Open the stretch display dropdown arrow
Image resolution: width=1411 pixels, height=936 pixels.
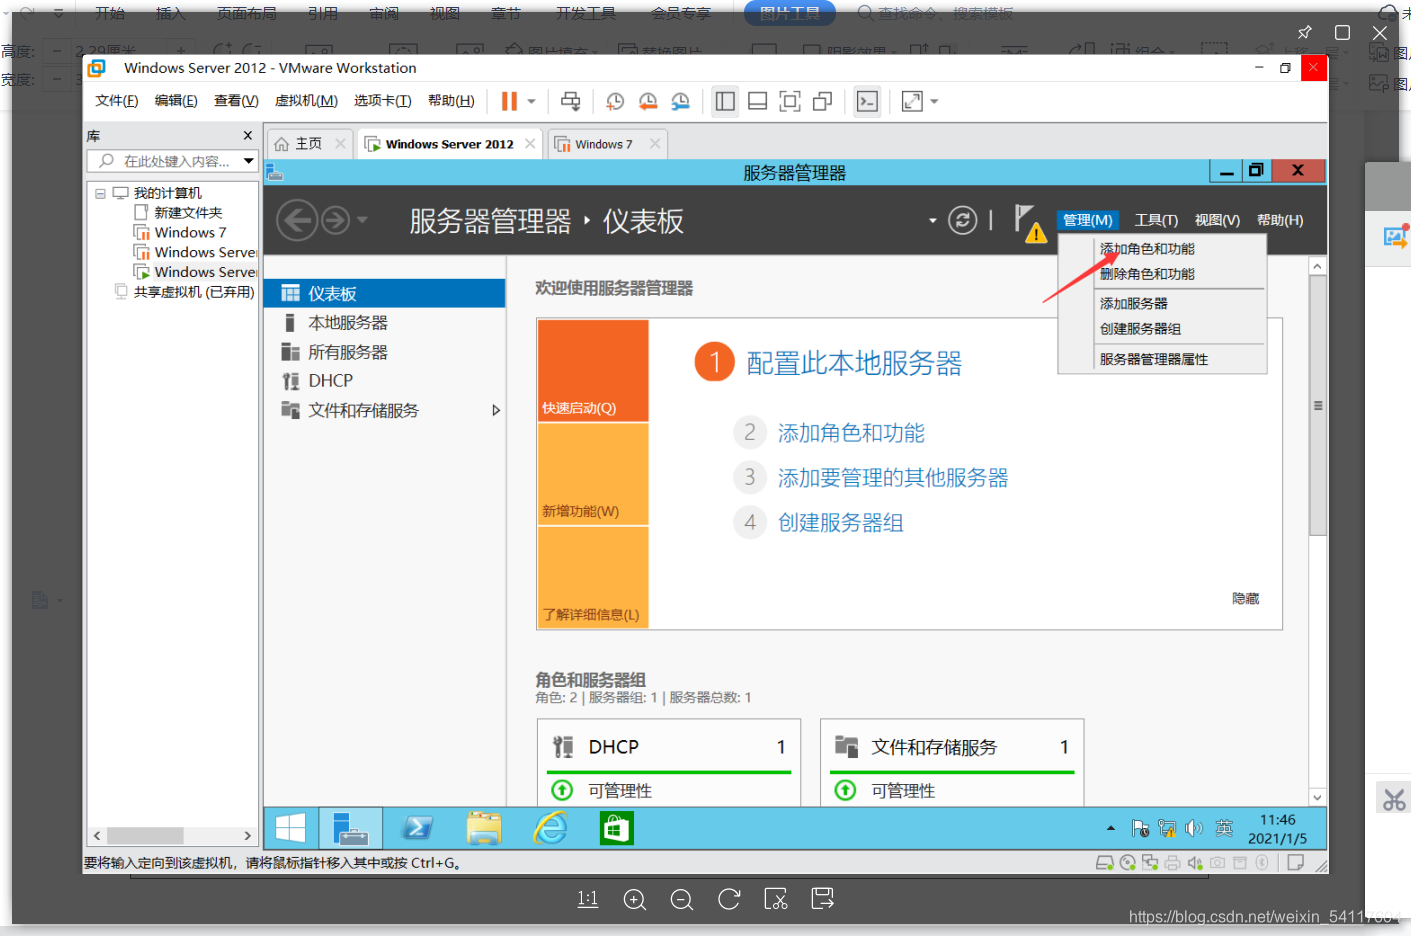tap(934, 101)
